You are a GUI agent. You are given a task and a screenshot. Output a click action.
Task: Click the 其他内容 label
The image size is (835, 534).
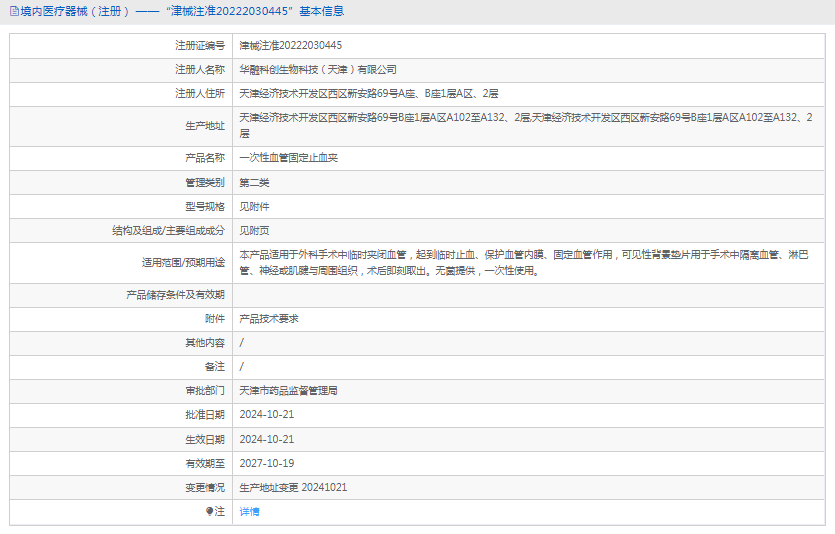[x=205, y=343]
